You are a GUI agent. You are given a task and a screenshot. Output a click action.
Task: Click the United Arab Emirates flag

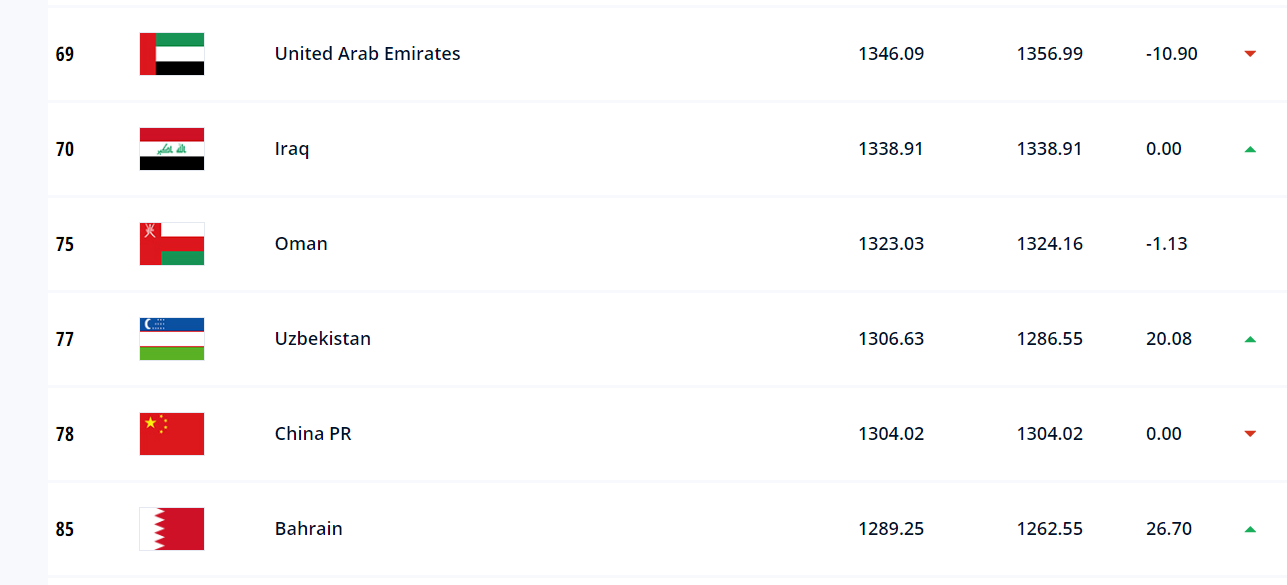(172, 54)
